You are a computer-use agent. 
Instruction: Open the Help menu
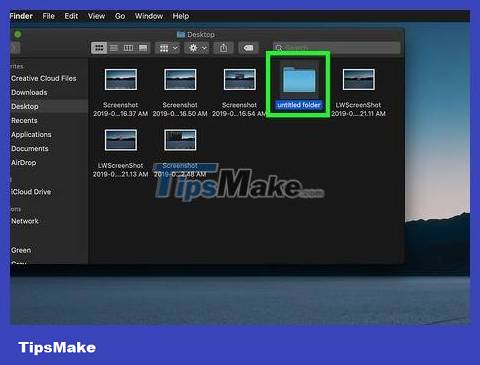point(181,16)
